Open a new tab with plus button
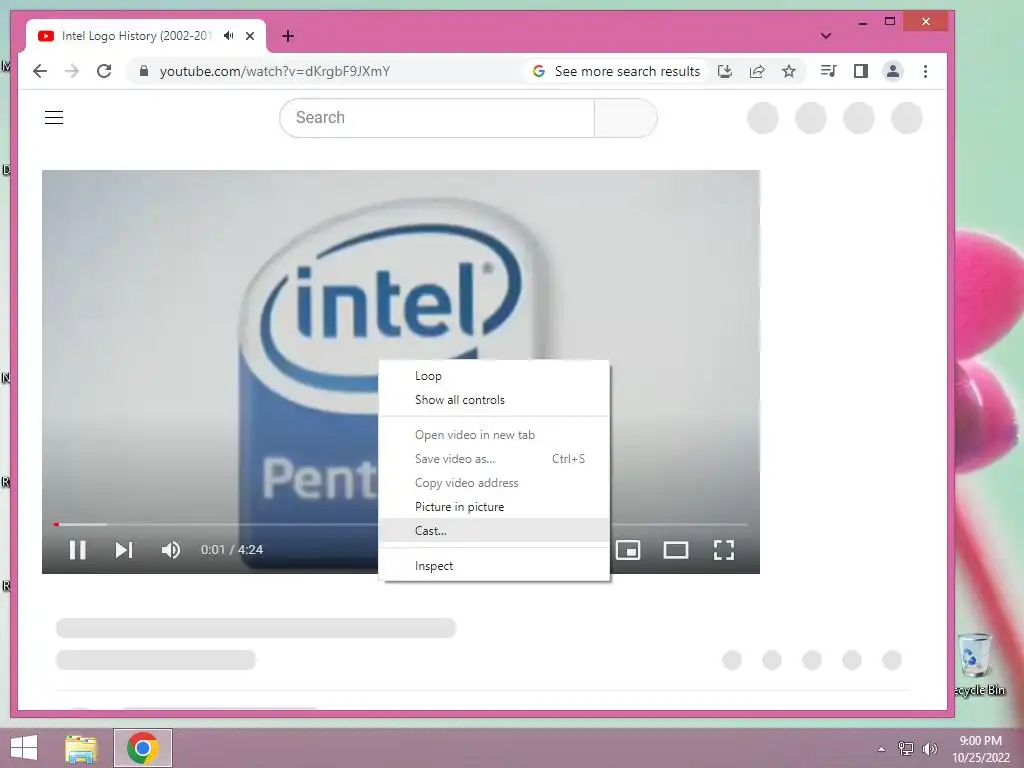The height and width of the screenshot is (768, 1024). click(288, 36)
